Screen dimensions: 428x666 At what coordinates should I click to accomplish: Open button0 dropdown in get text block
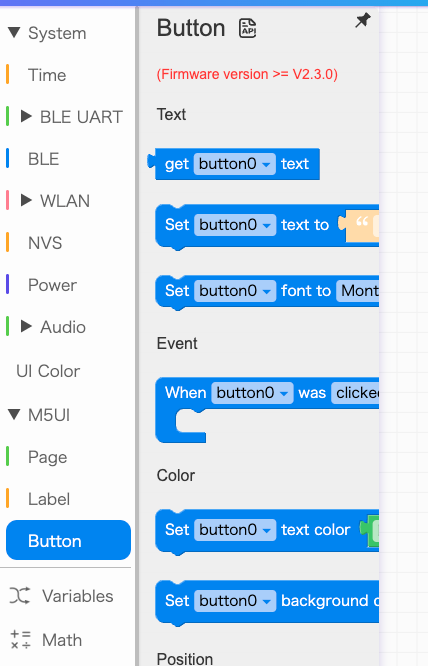point(234,164)
